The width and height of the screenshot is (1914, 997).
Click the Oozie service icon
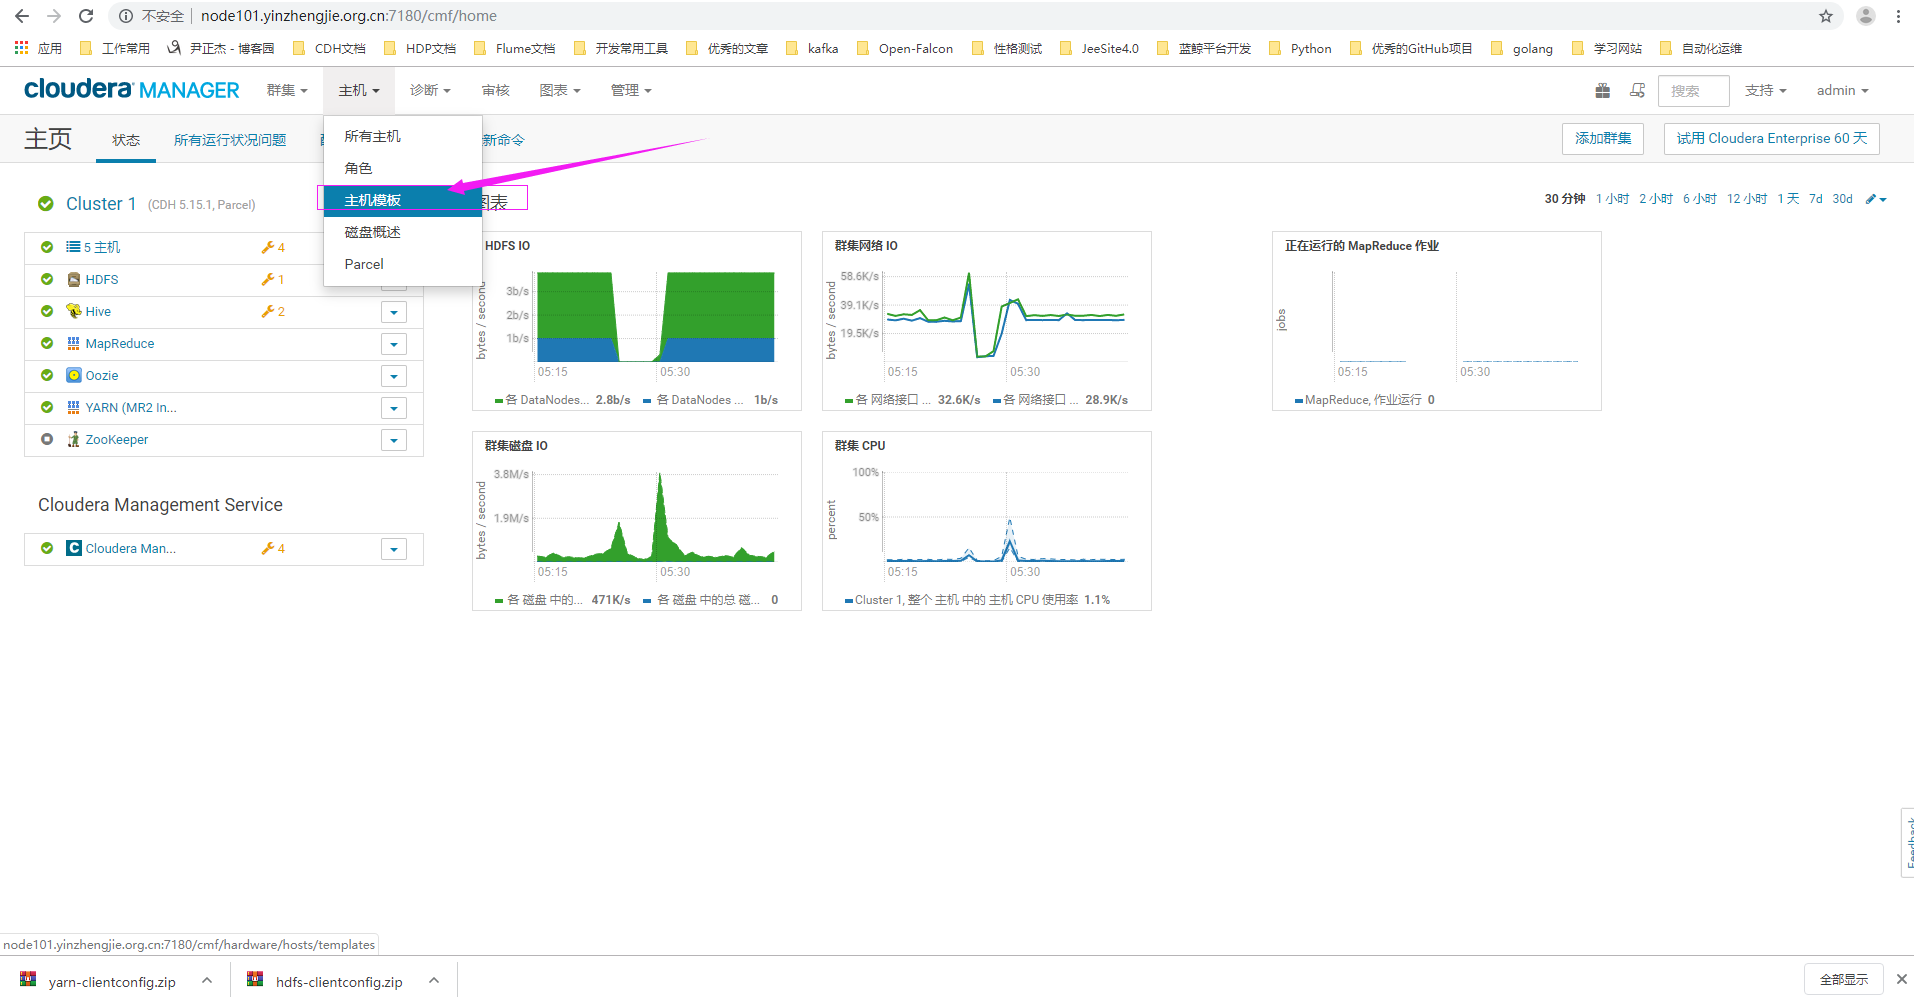pos(74,375)
